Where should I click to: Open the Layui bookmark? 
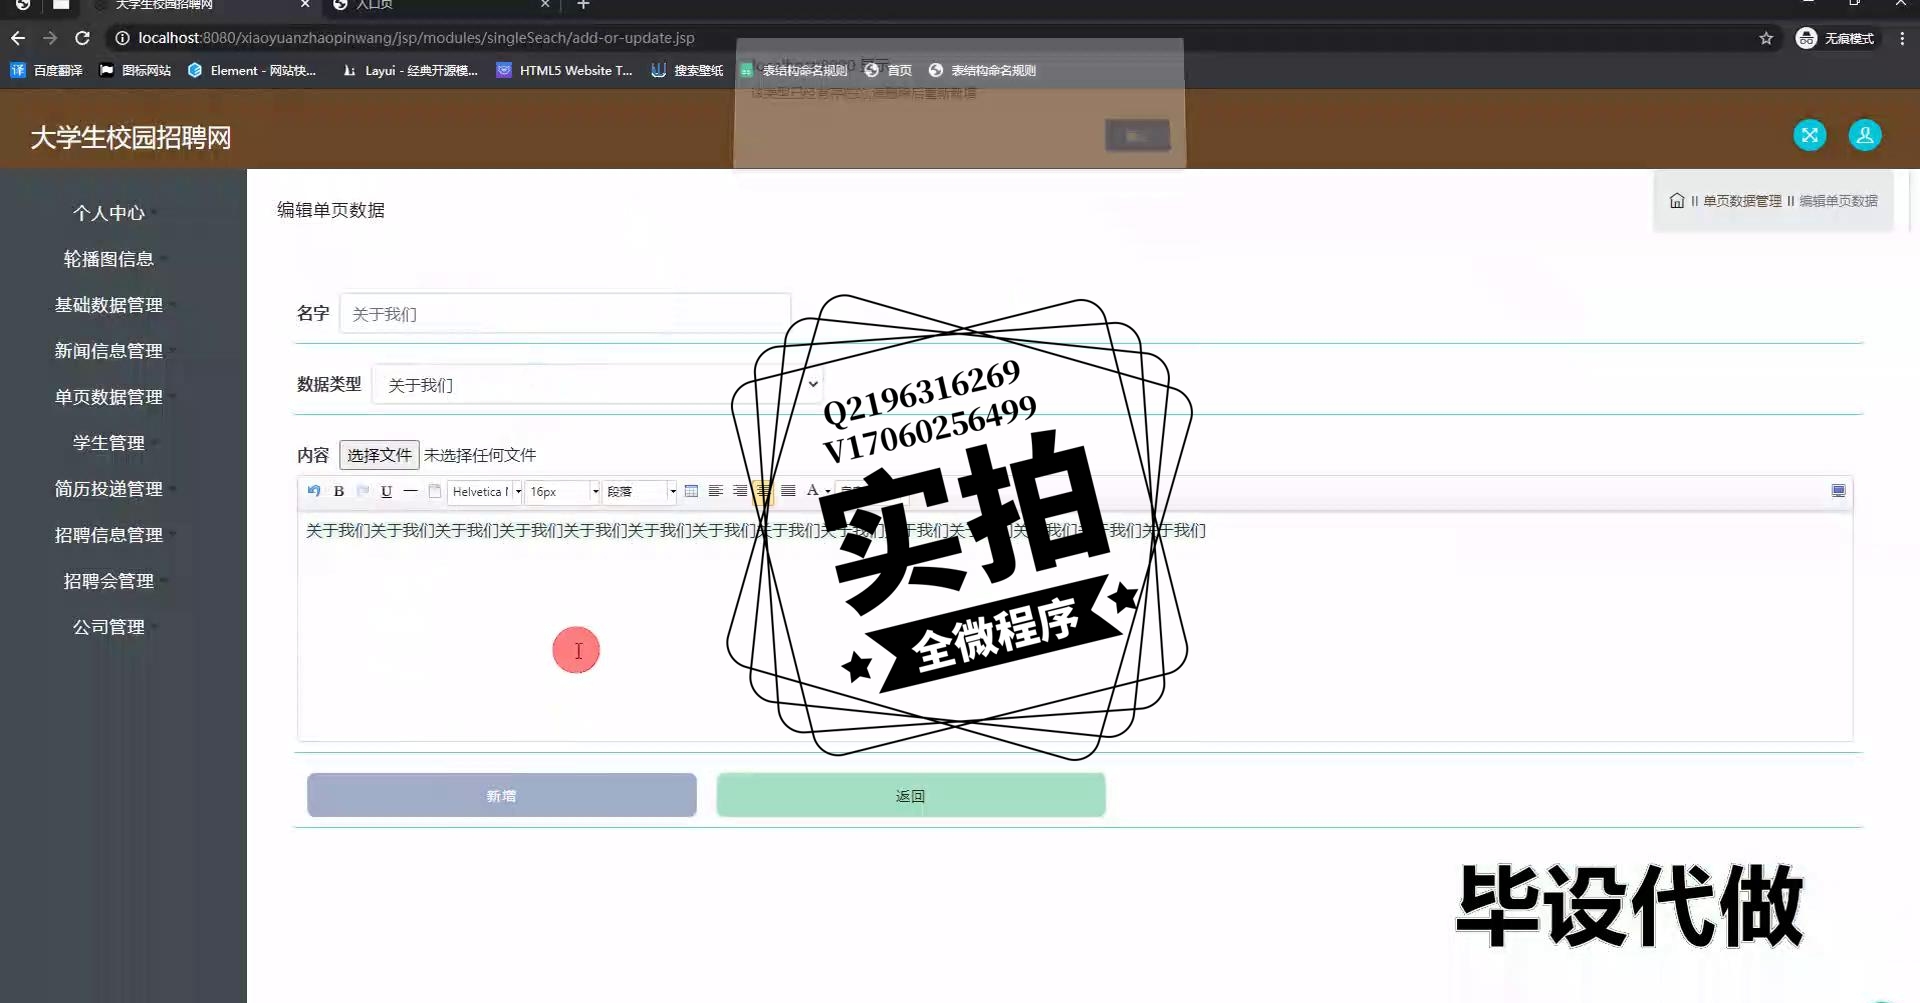tap(410, 70)
